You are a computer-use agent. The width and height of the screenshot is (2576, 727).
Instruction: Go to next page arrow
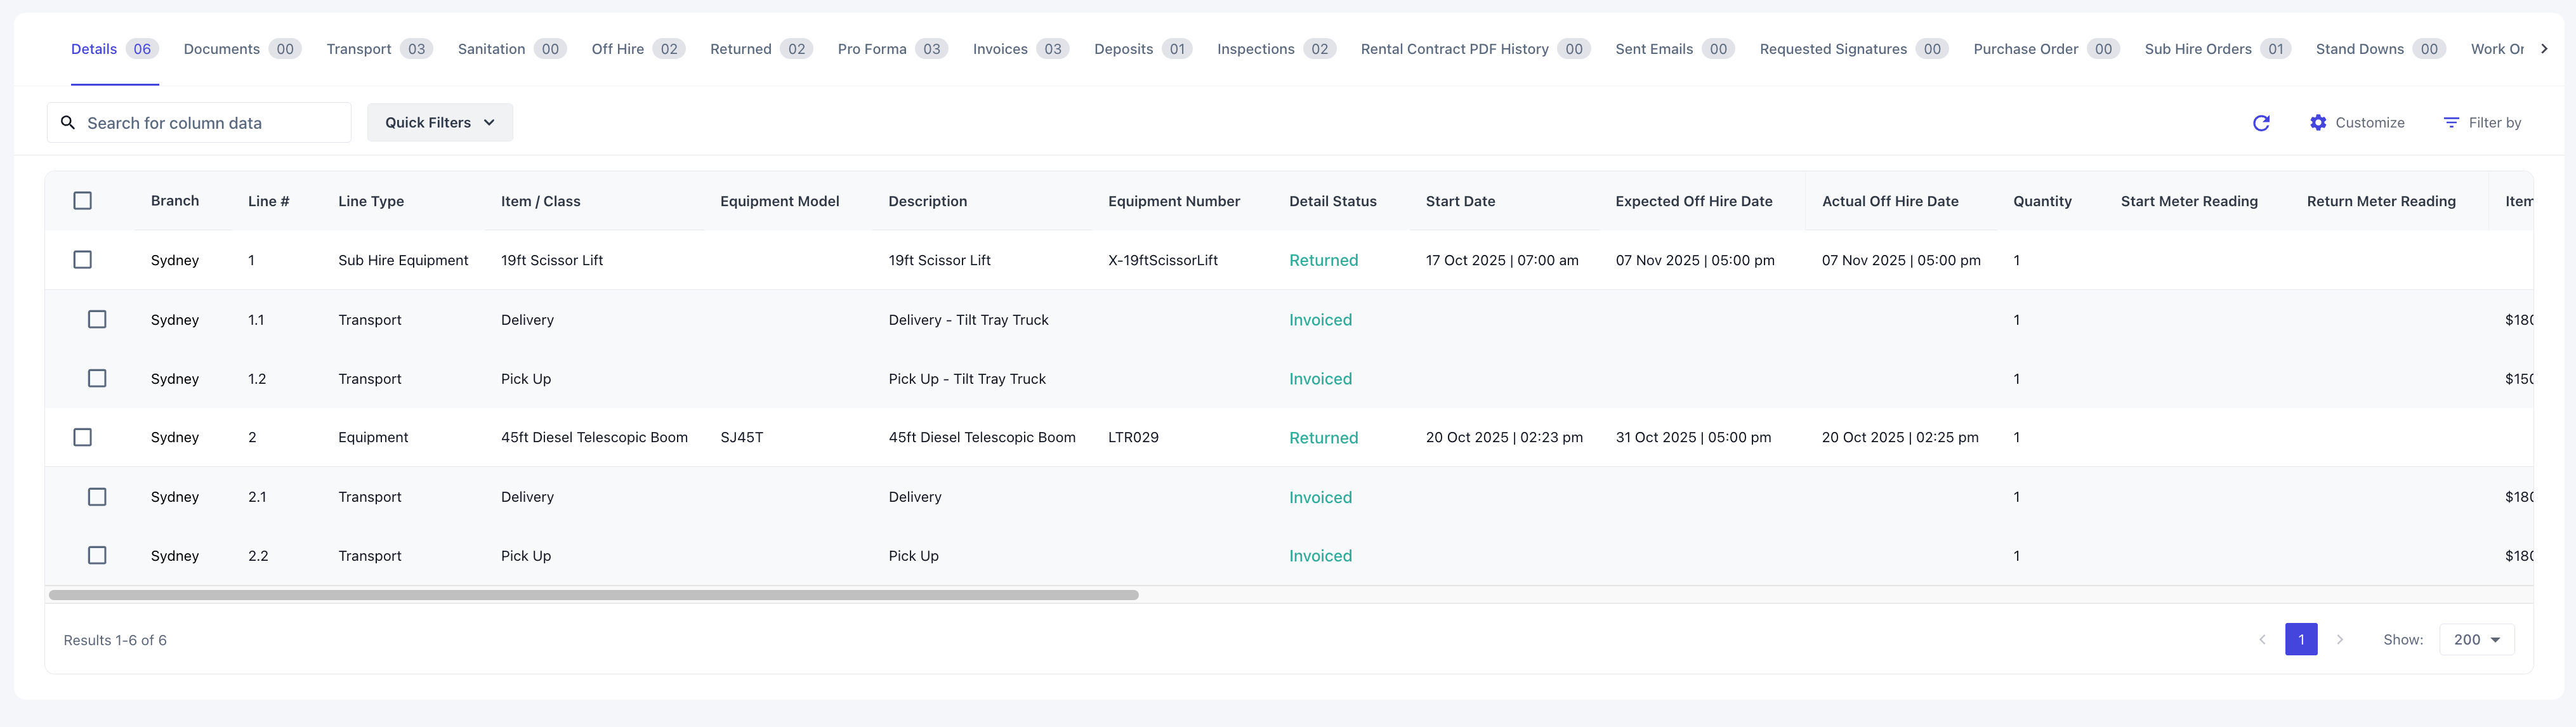click(2339, 639)
